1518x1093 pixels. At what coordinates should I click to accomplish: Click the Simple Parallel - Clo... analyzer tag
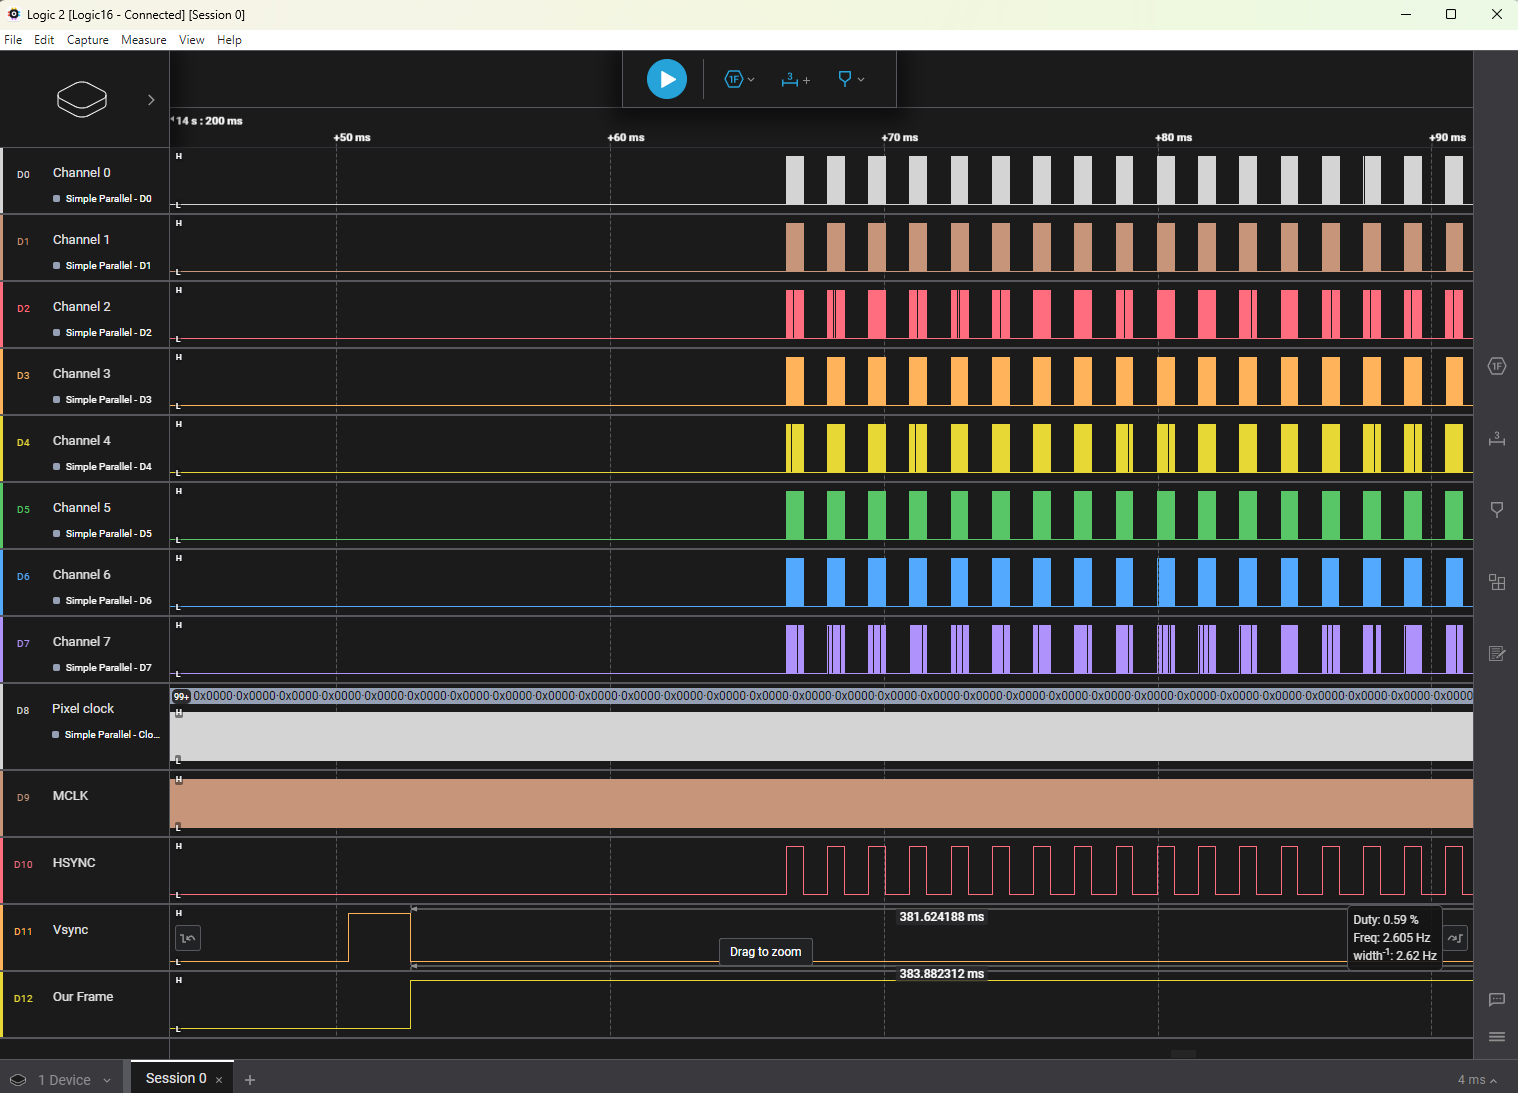pyautogui.click(x=106, y=735)
